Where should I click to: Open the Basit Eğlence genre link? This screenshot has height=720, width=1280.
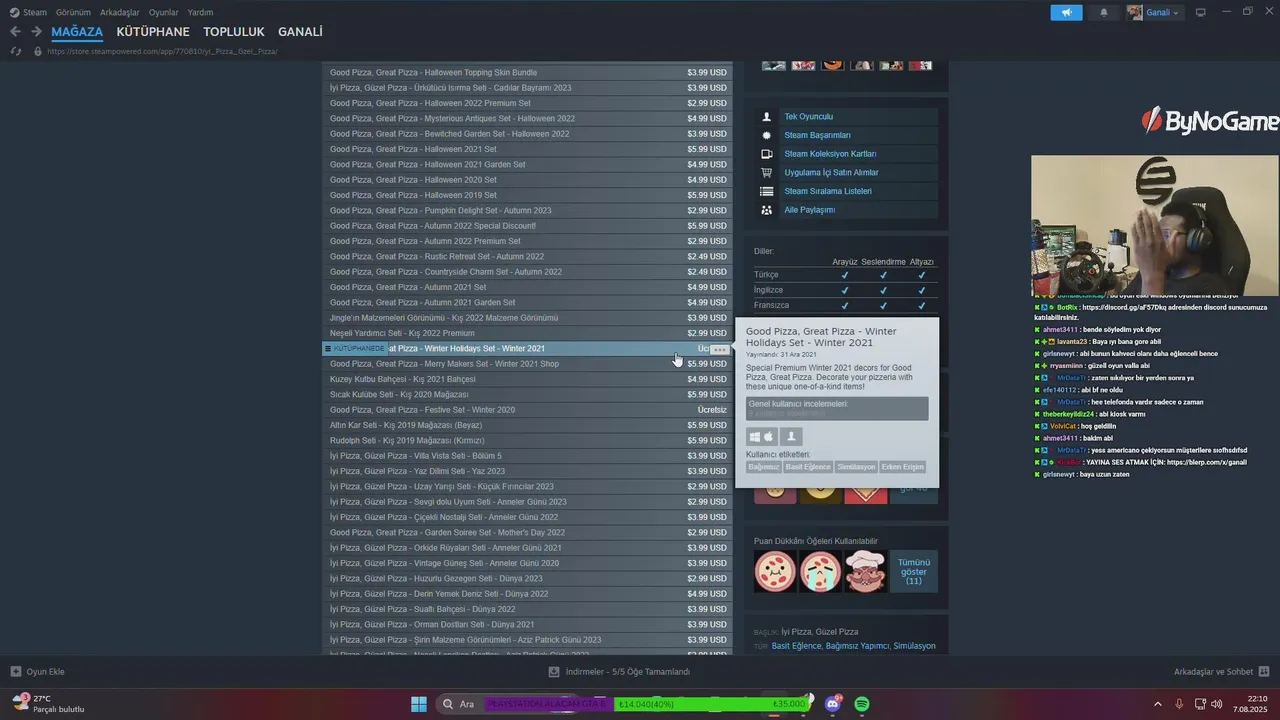797,646
